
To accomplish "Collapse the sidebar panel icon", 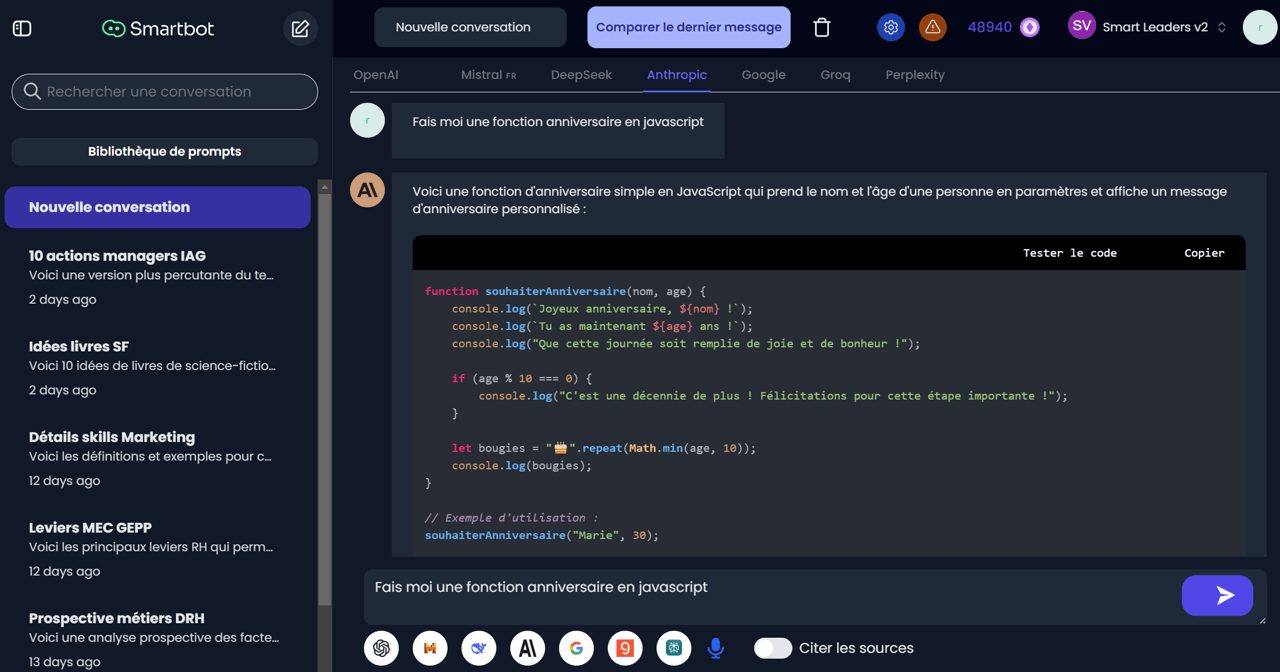I will [x=22, y=29].
